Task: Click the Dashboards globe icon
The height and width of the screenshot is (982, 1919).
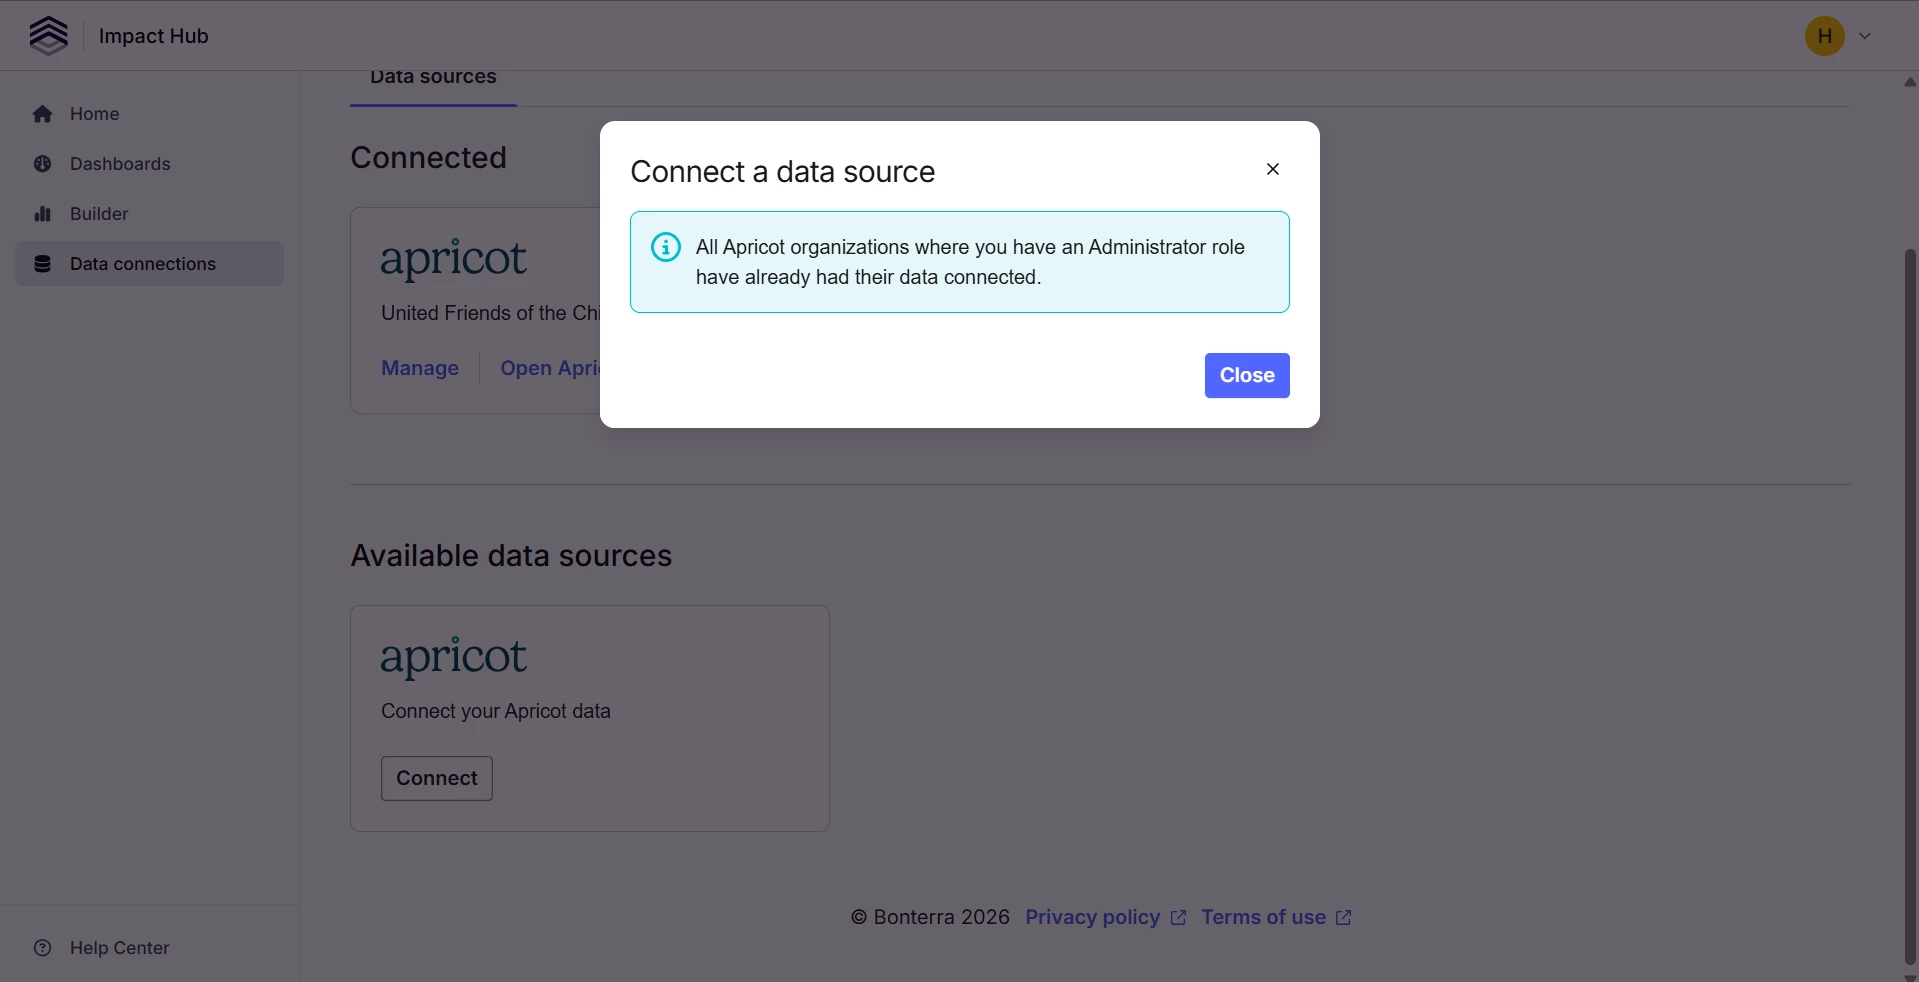Action: point(42,164)
